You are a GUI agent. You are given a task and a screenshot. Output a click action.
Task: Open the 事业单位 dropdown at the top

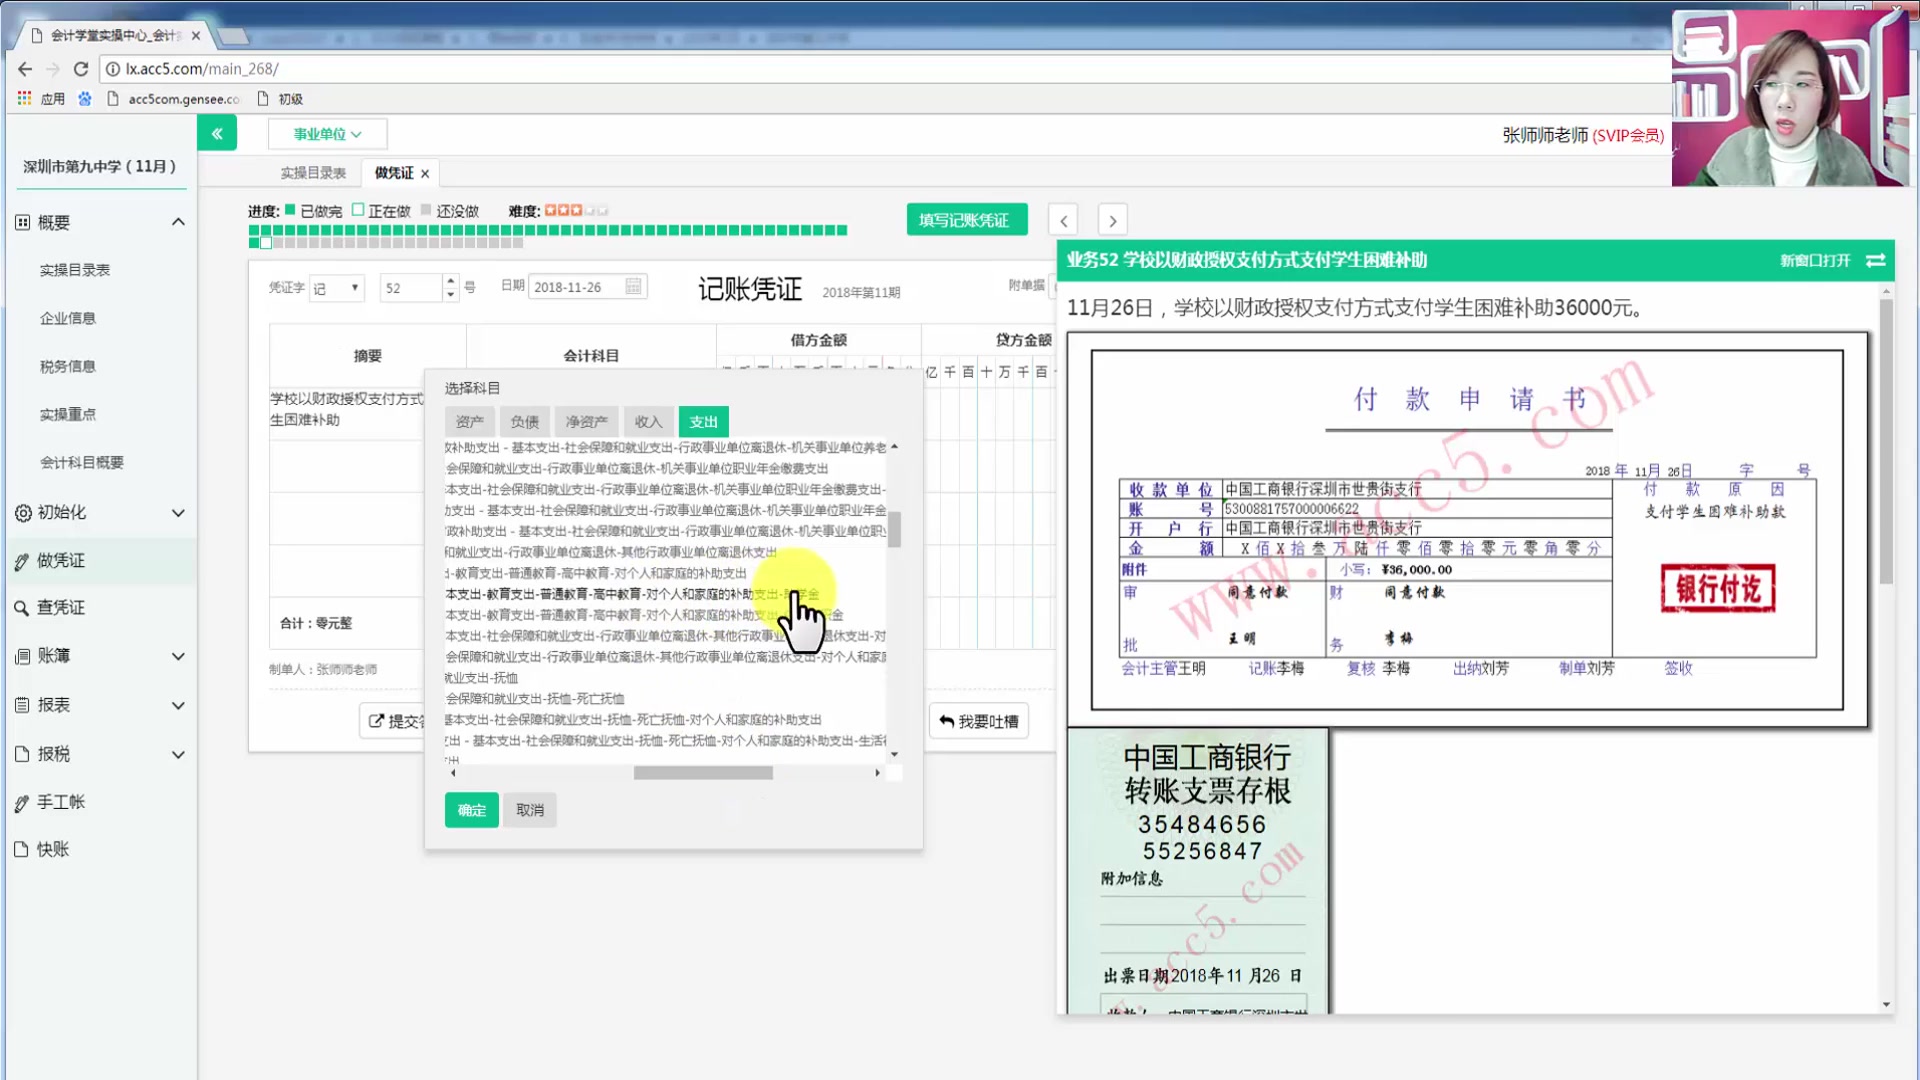(x=327, y=133)
